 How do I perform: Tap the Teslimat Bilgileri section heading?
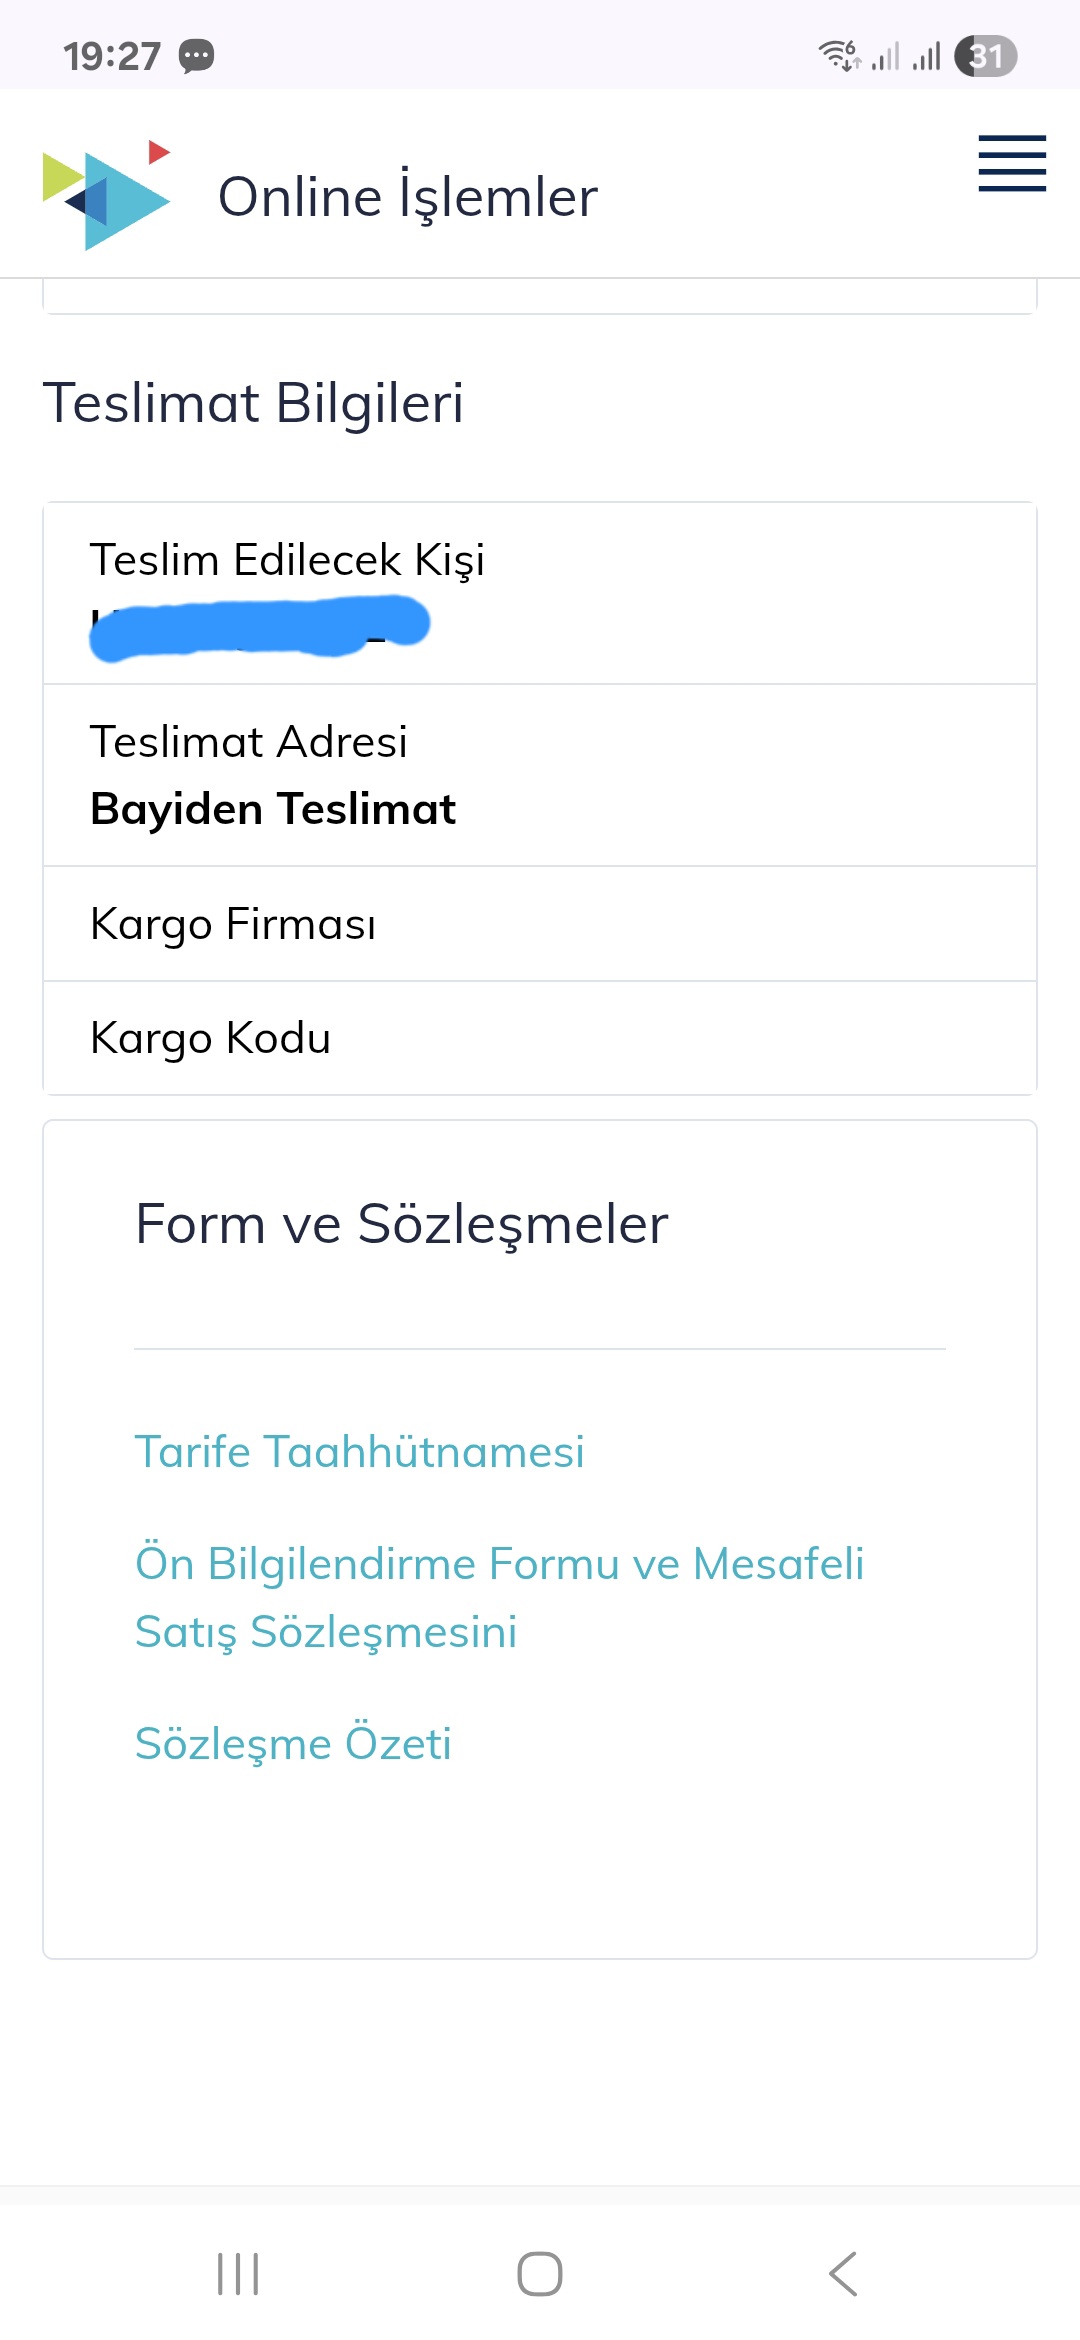click(x=253, y=404)
